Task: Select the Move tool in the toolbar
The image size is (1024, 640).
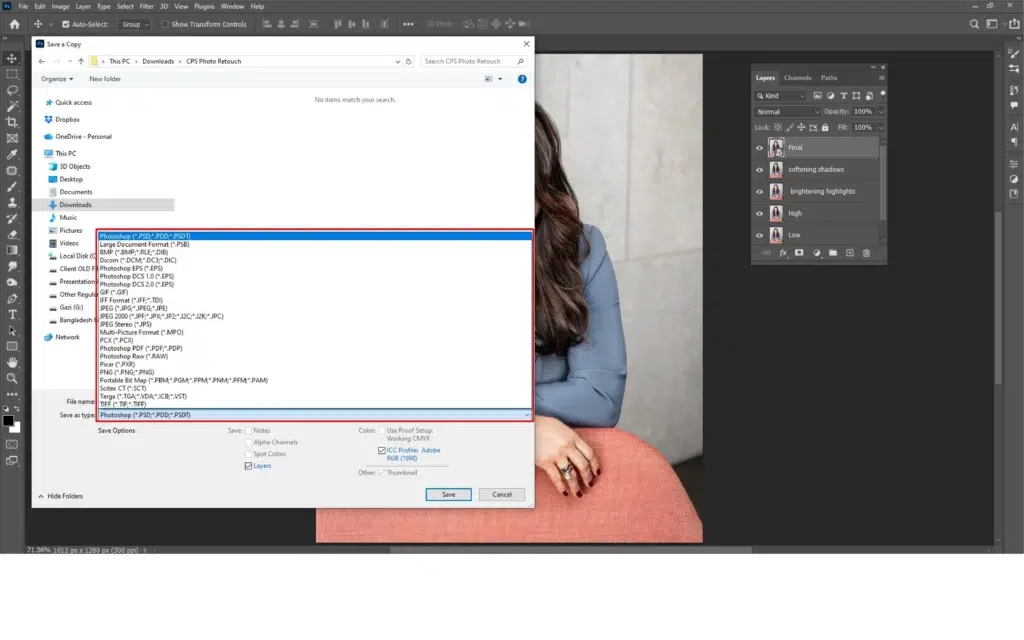Action: (12, 58)
